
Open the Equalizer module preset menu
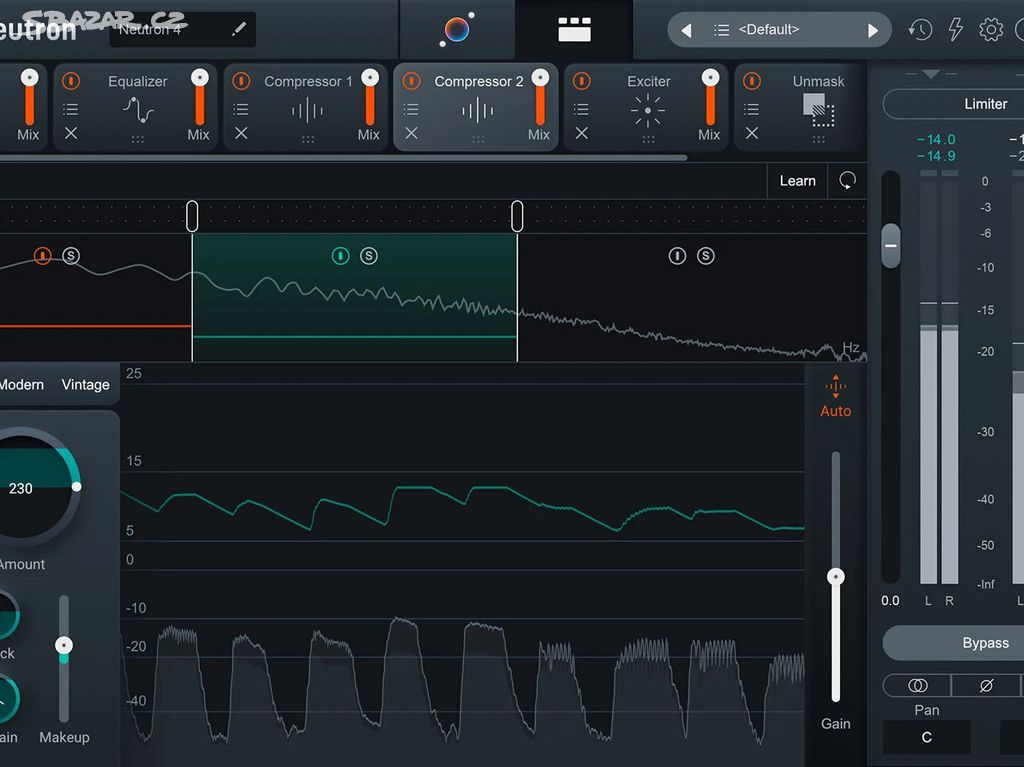click(71, 109)
